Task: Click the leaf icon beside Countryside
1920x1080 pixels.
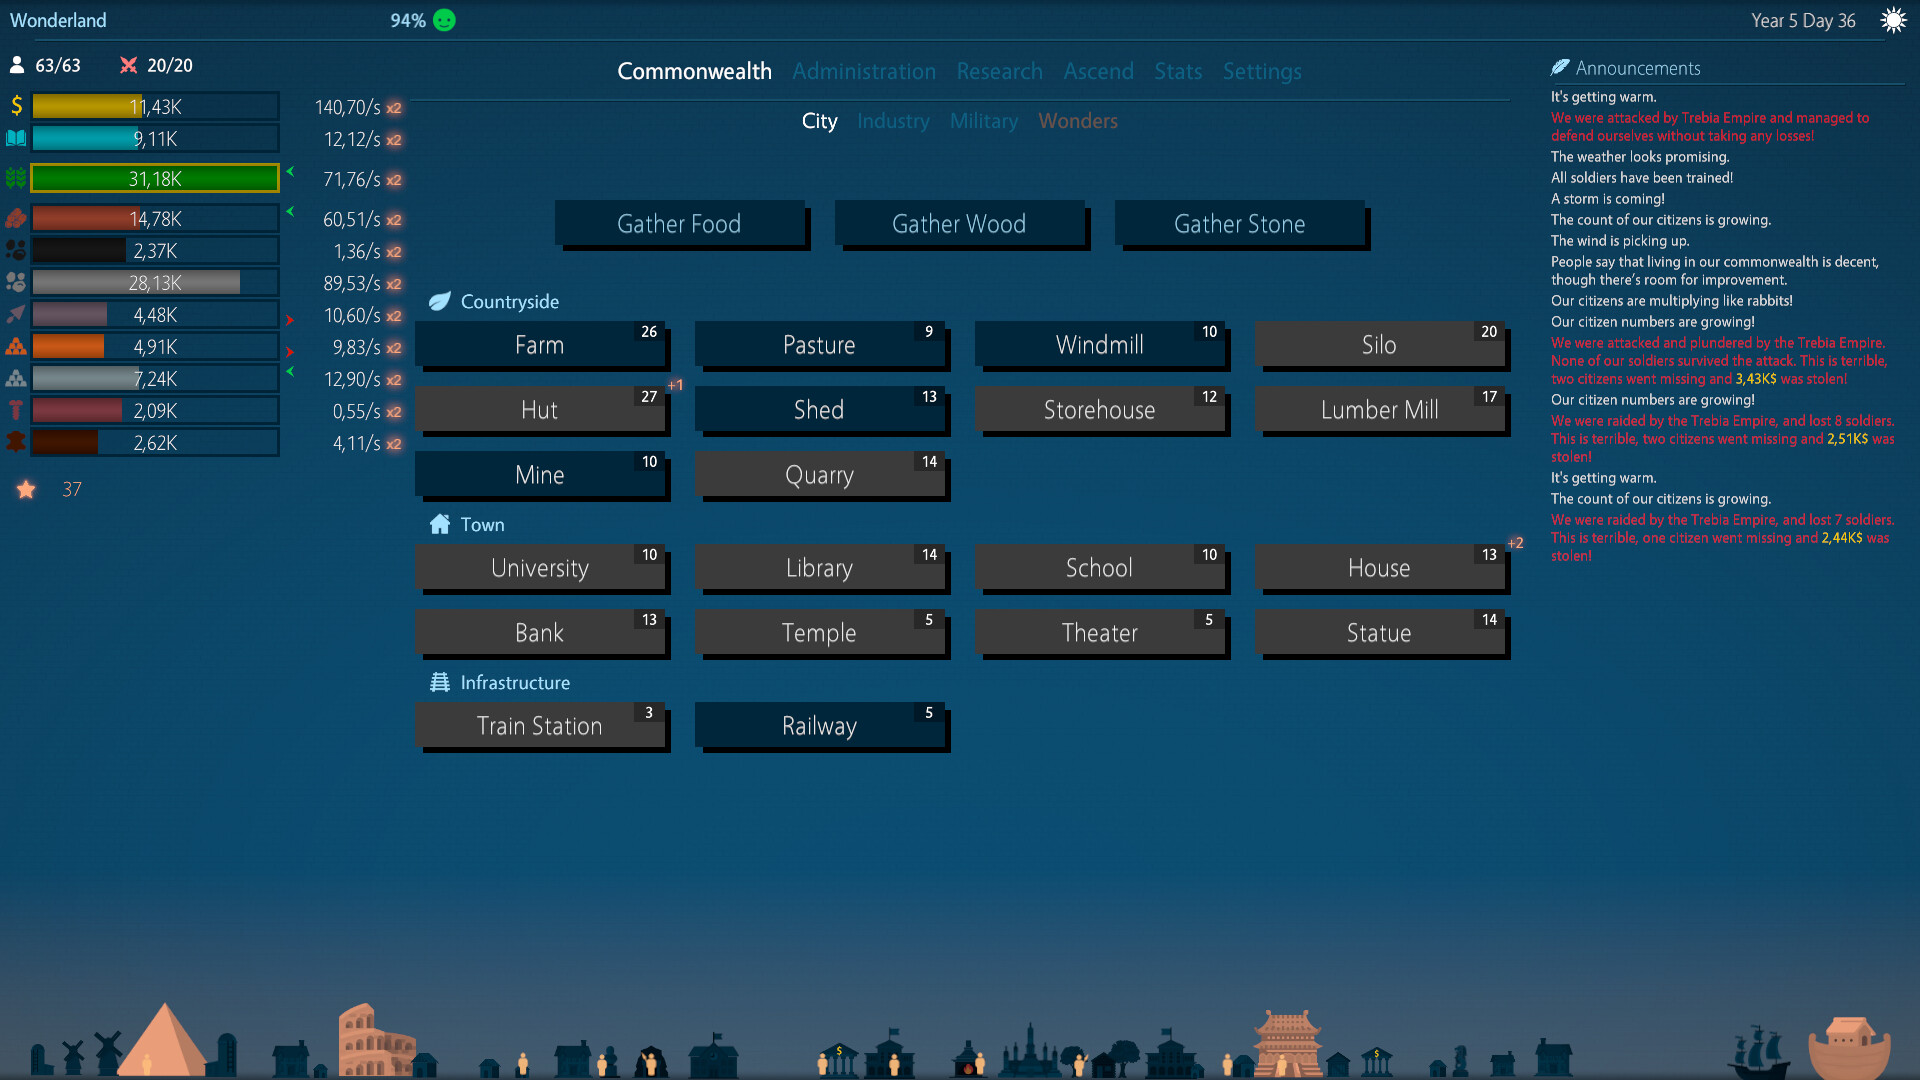Action: click(440, 301)
